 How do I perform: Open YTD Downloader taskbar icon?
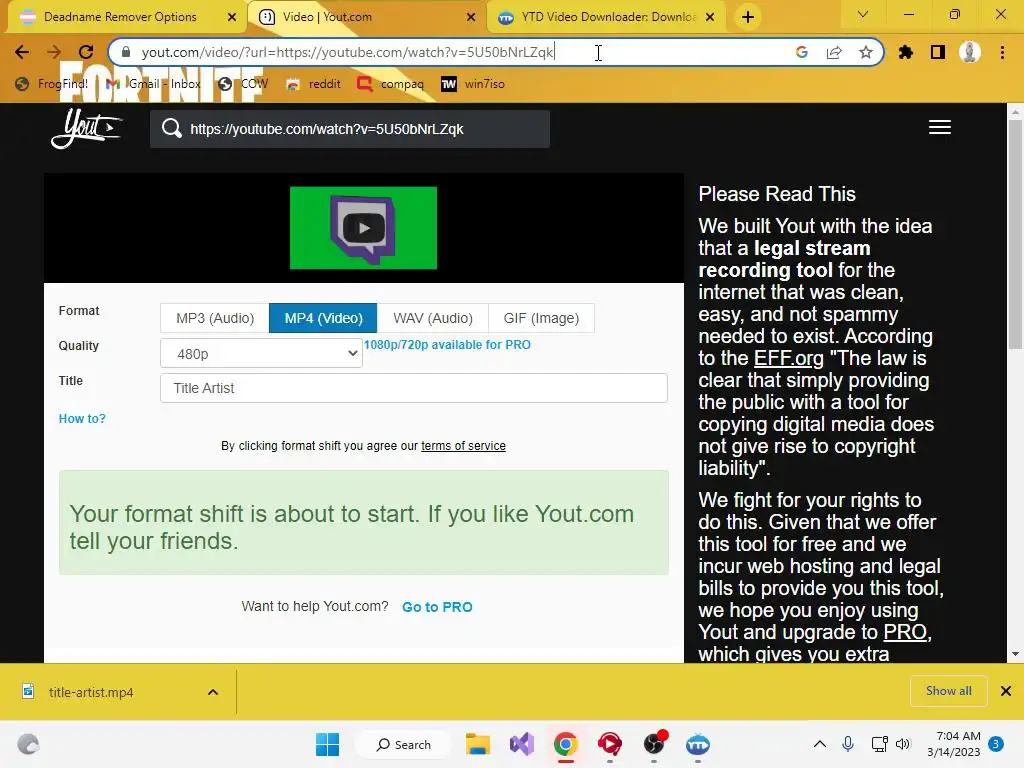[x=697, y=744]
